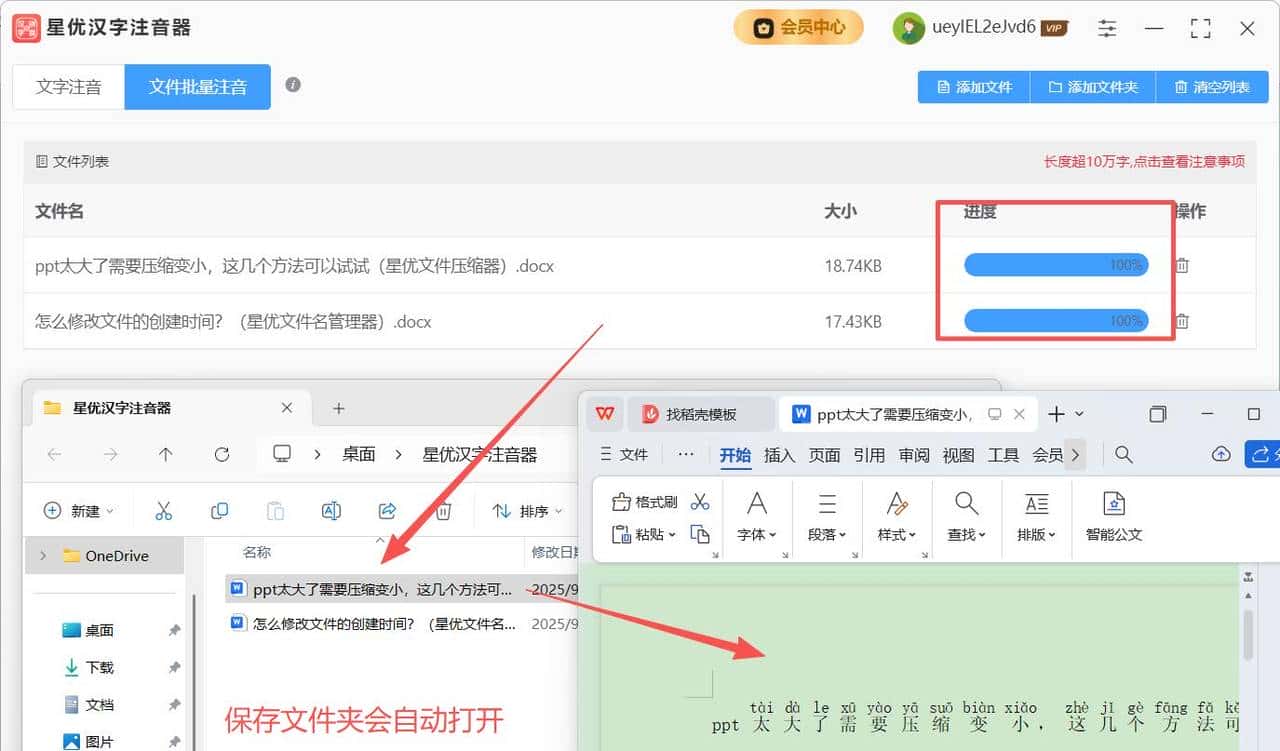
Task: Switch to the 文字注音 tab
Action: click(67, 86)
